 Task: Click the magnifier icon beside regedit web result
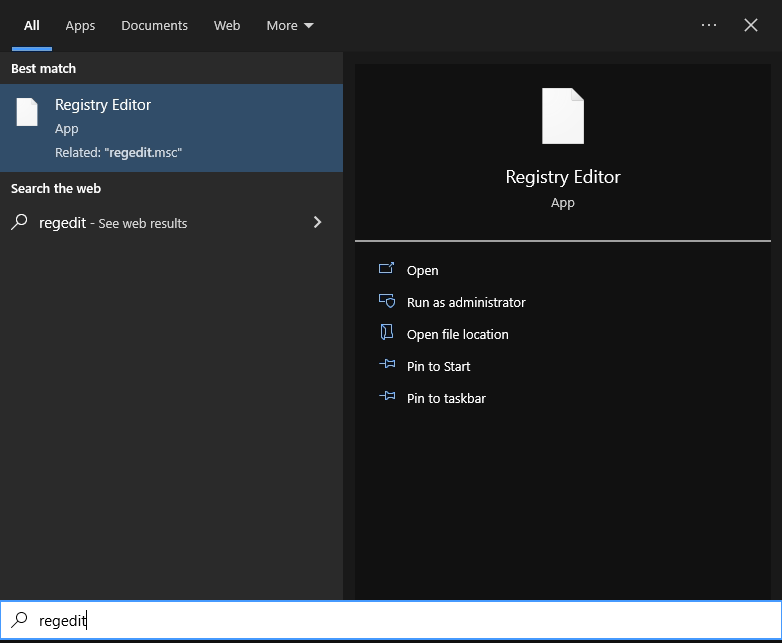tap(19, 223)
